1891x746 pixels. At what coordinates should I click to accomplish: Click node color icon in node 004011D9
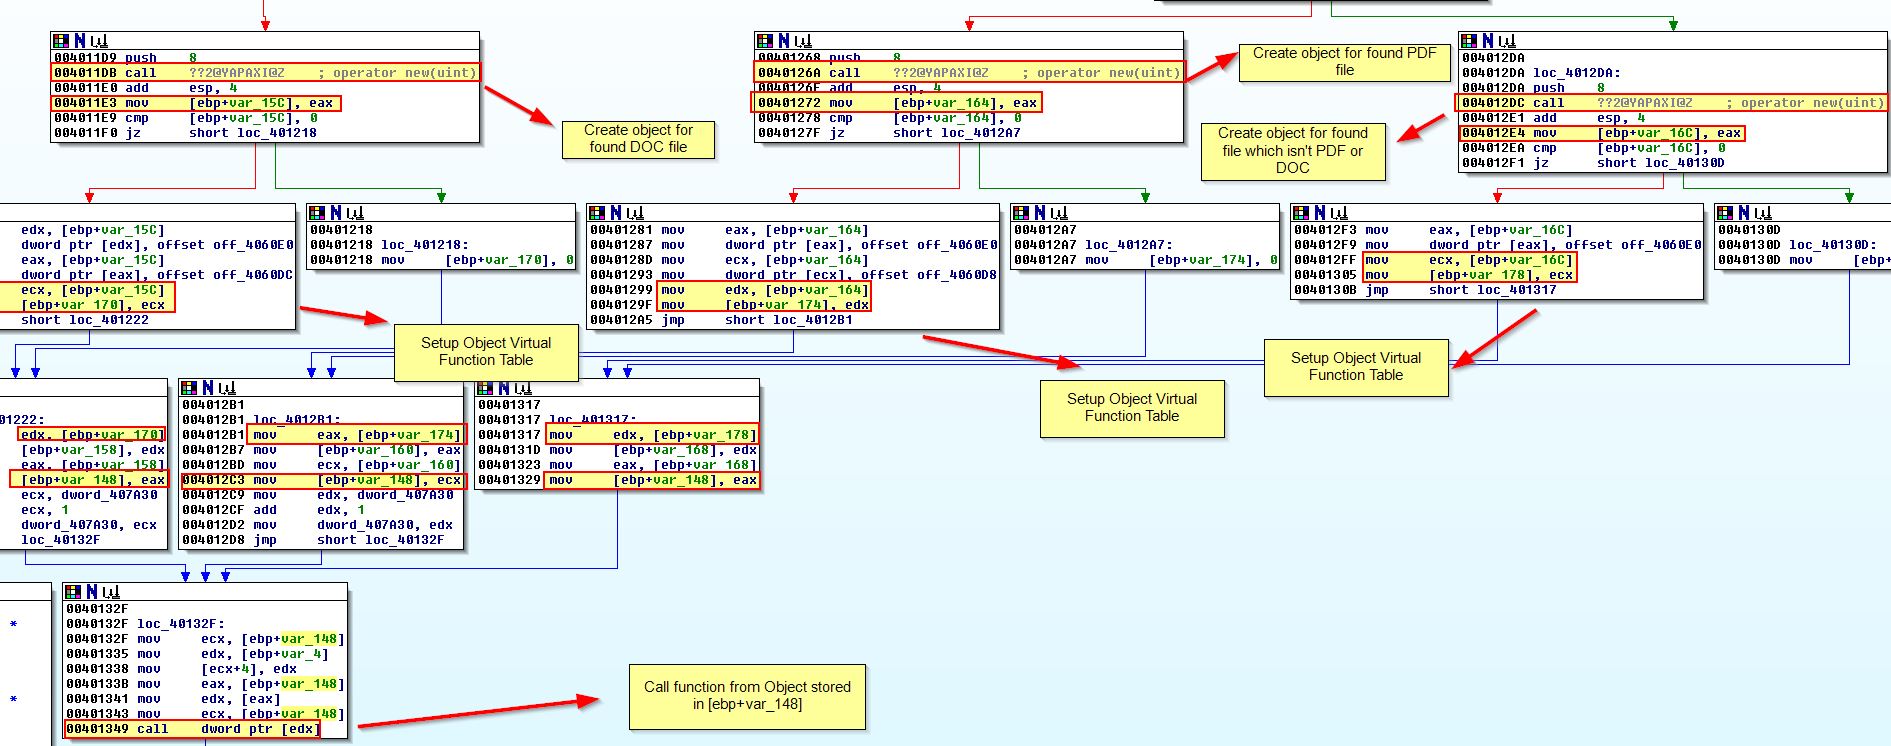click(61, 41)
